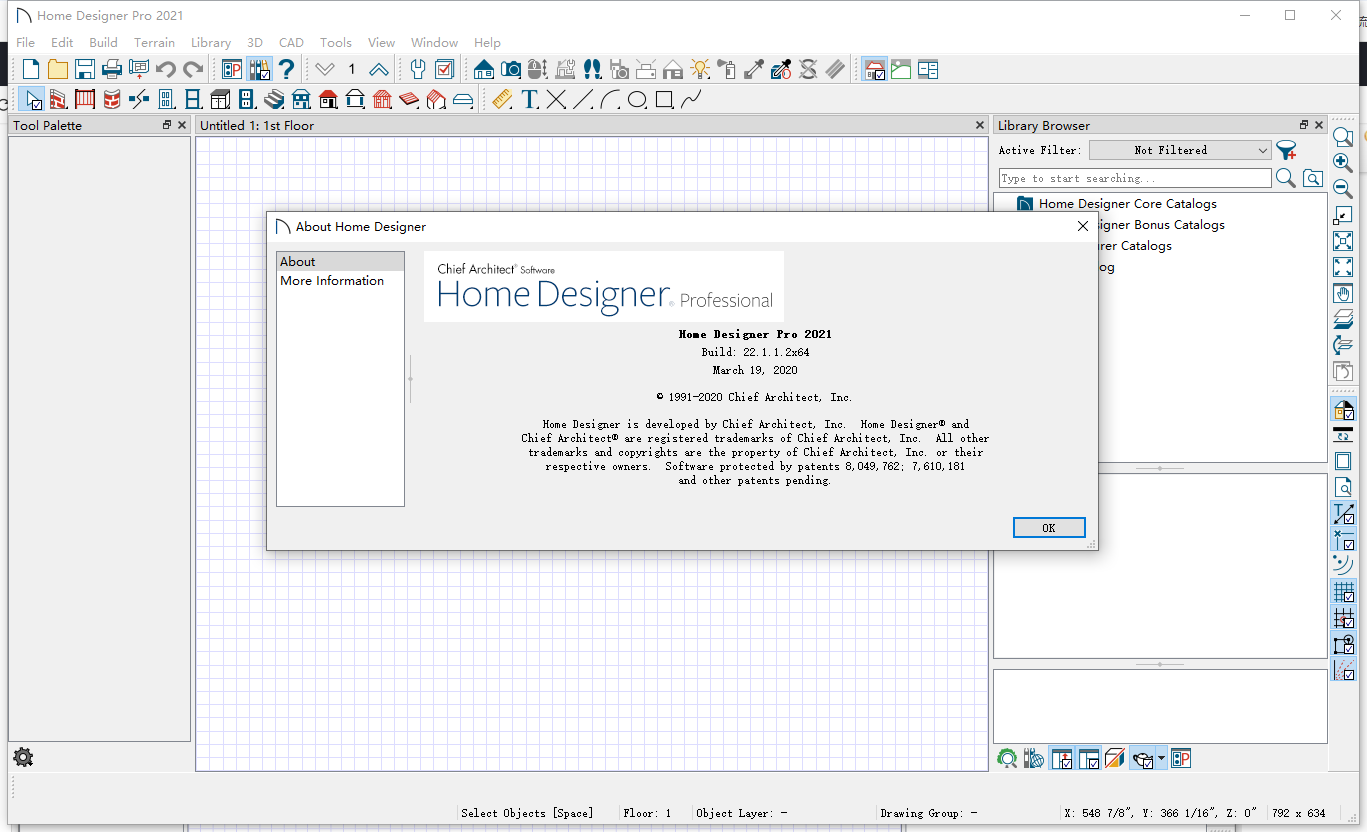
Task: Open Tool Palette gear settings icon
Action: 23,757
